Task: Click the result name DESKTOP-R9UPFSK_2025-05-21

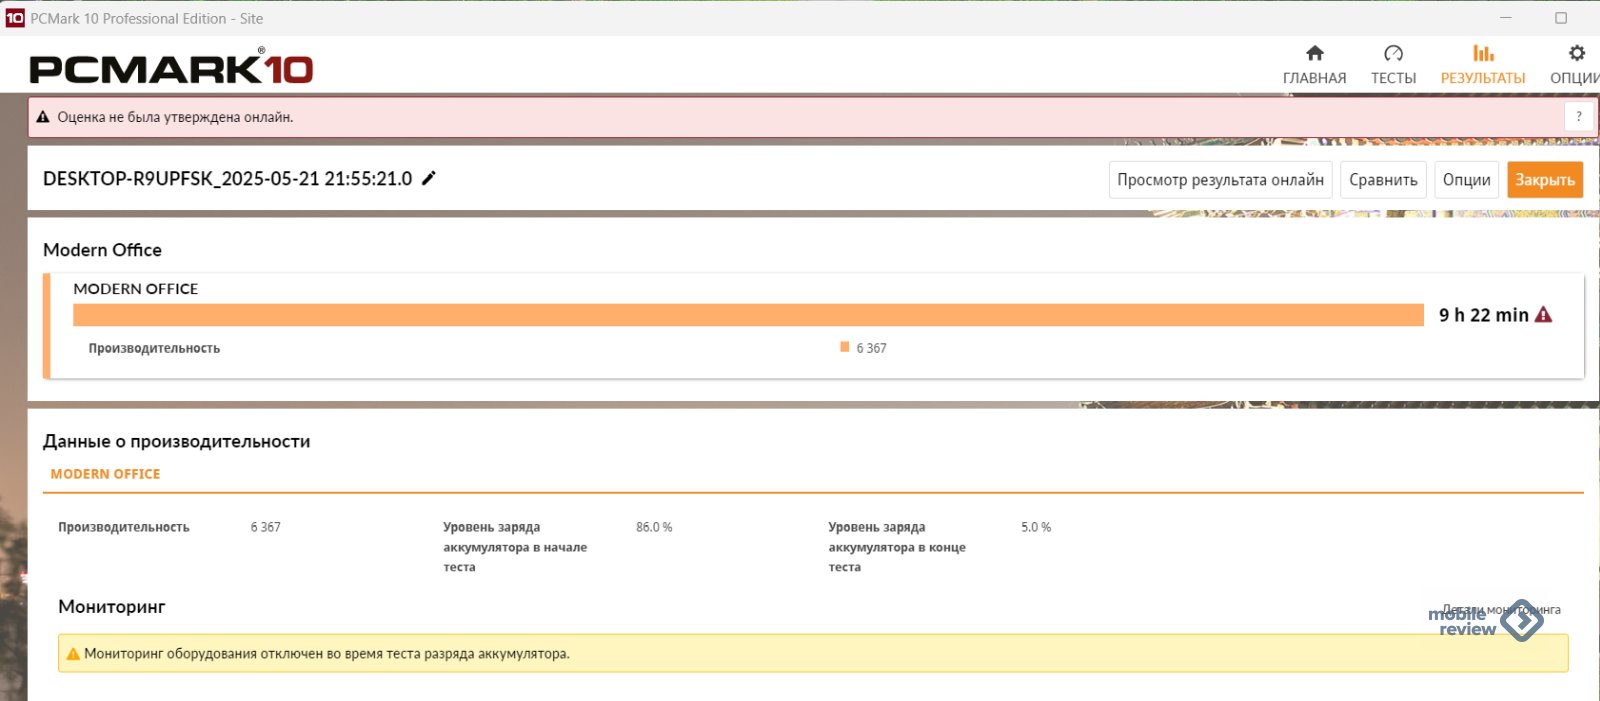Action: [x=227, y=179]
